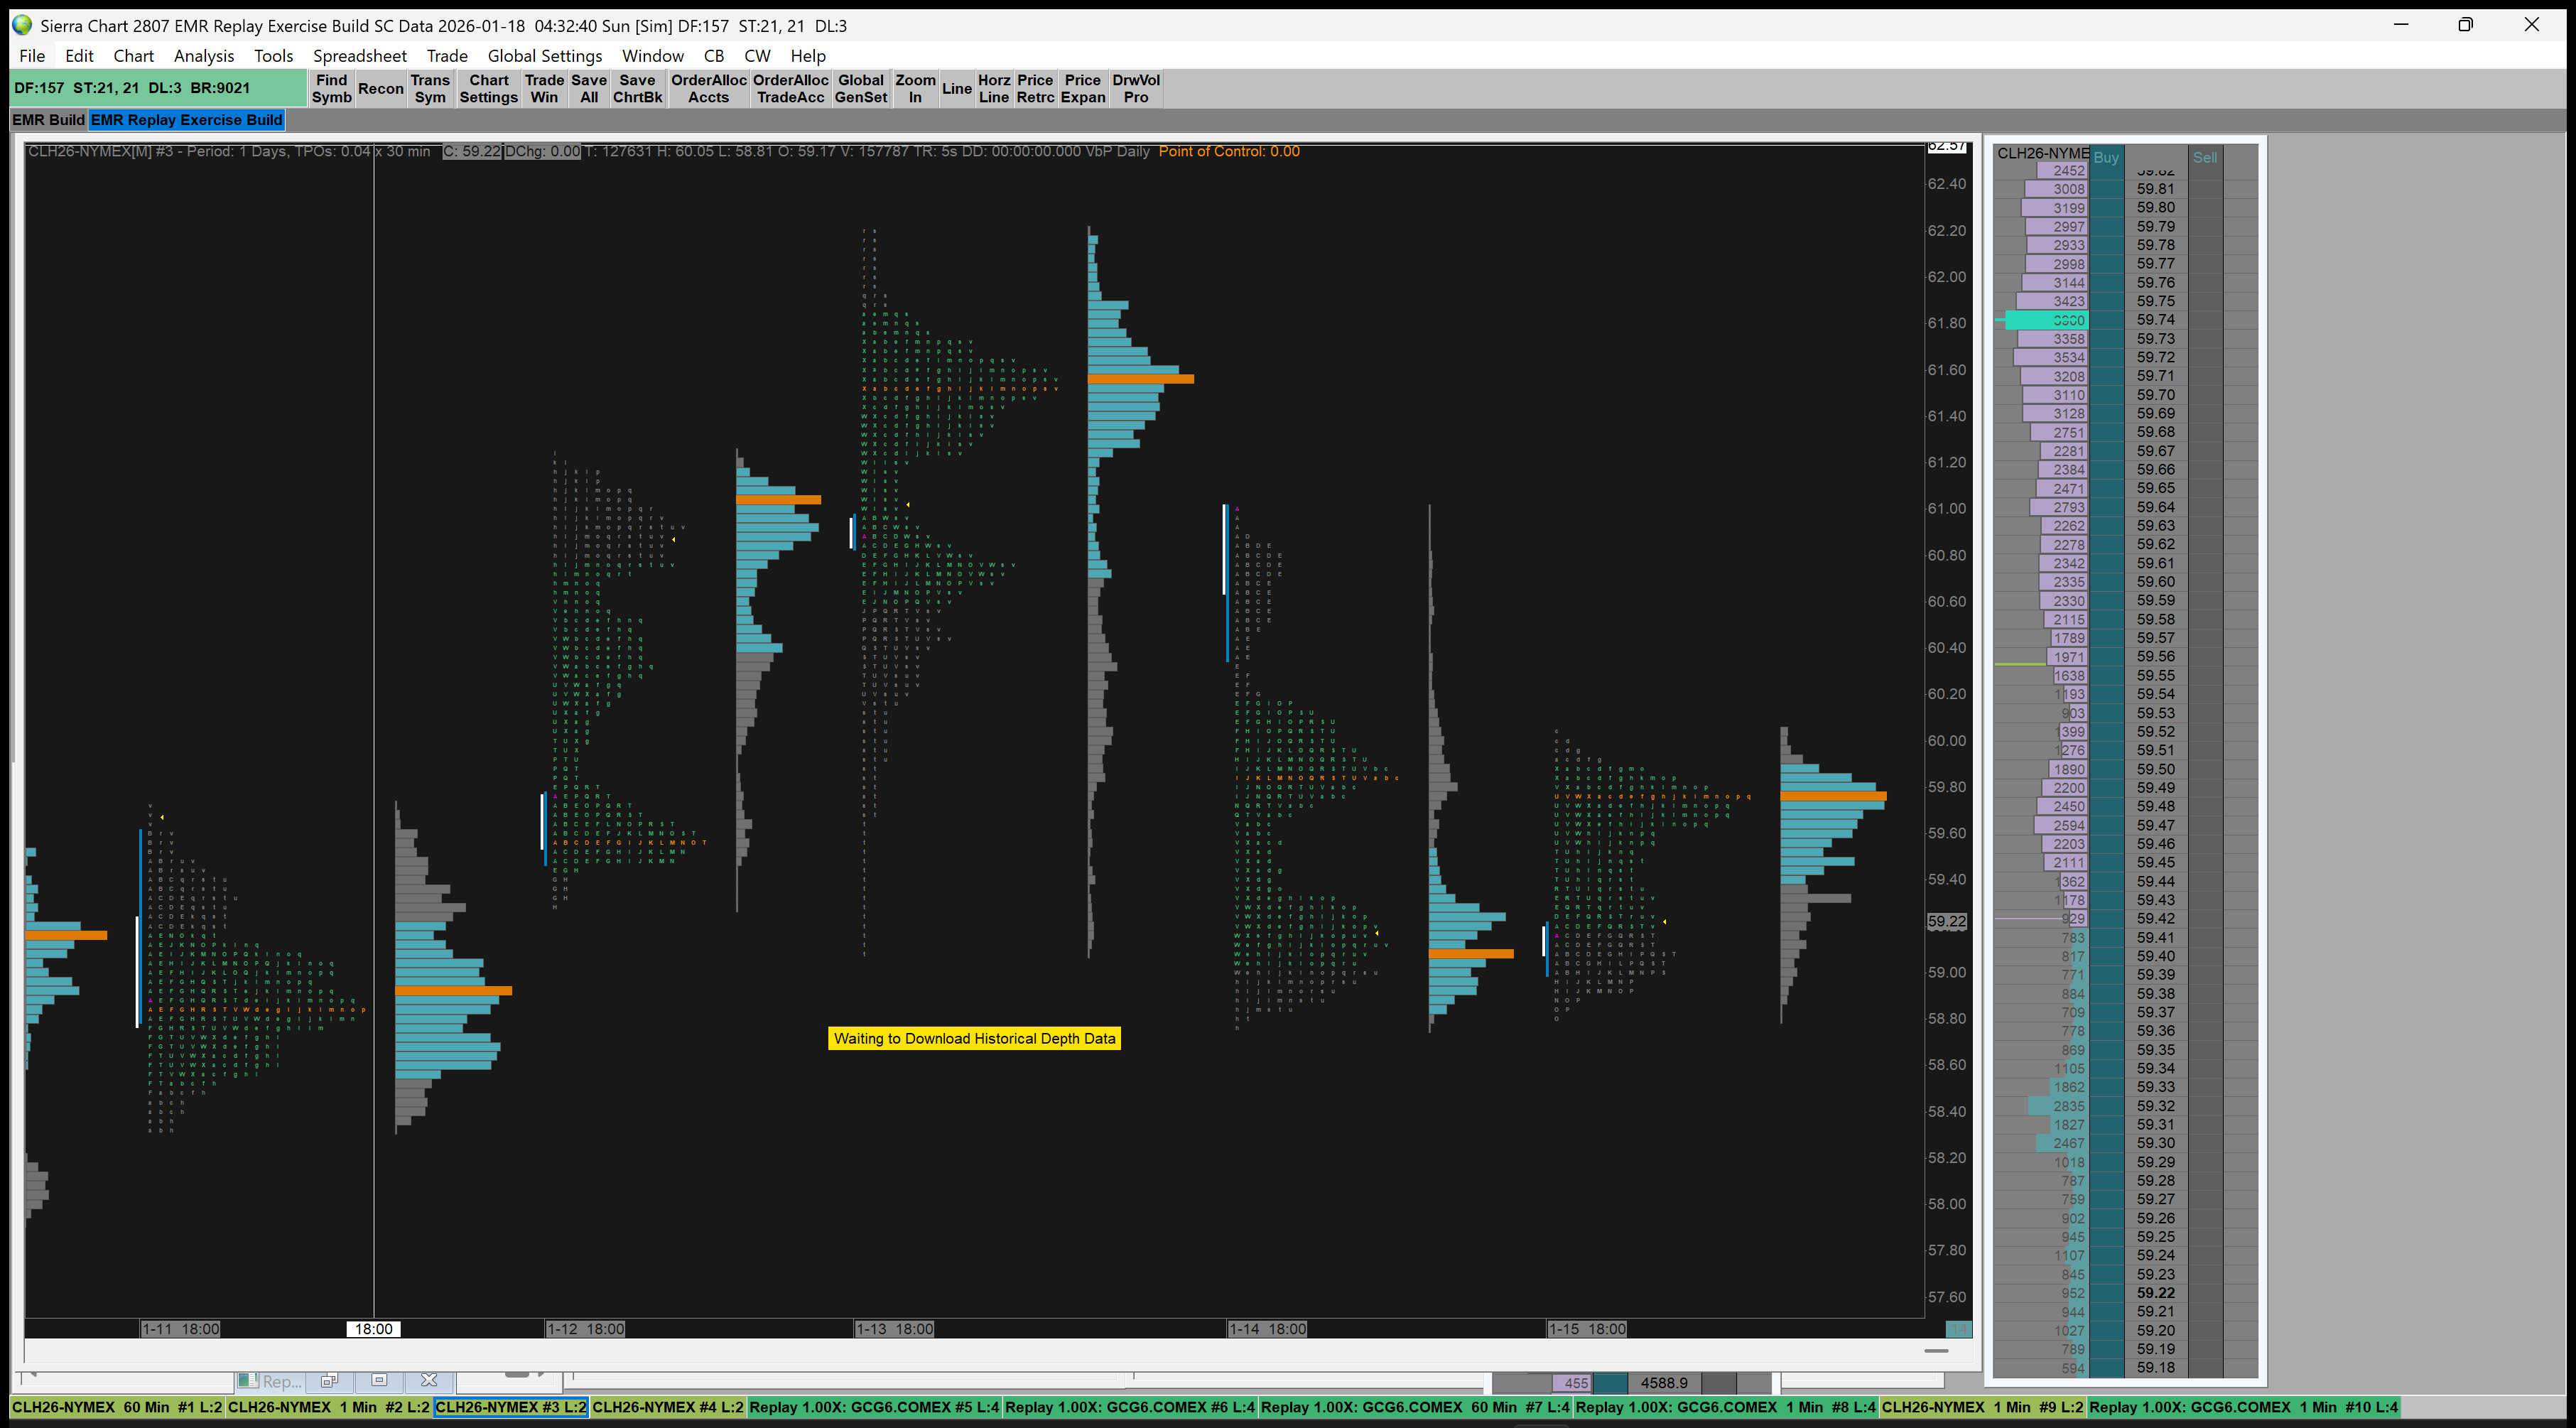Switch to the EMR Build chartbook tab

[48, 120]
